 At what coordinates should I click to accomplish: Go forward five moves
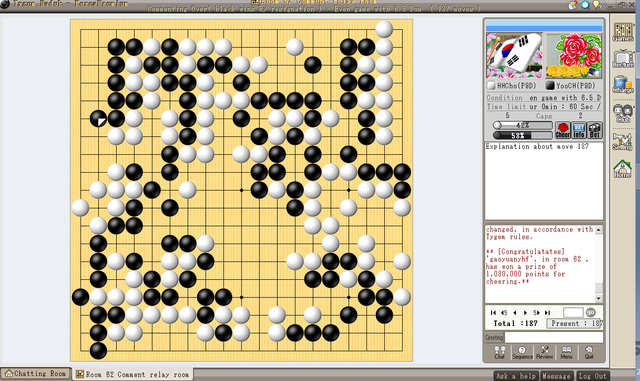[536, 312]
